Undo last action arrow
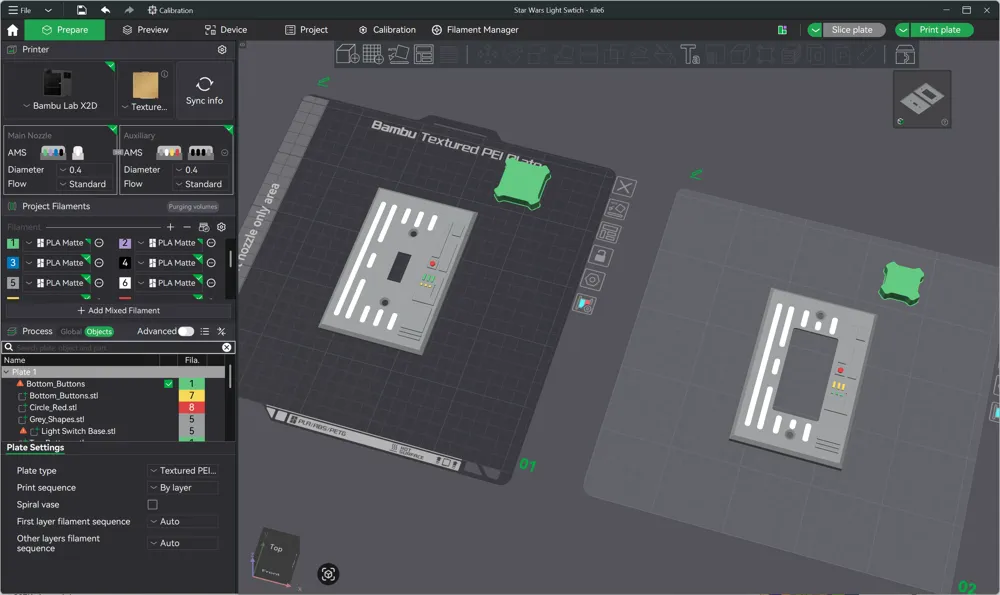 click(106, 10)
